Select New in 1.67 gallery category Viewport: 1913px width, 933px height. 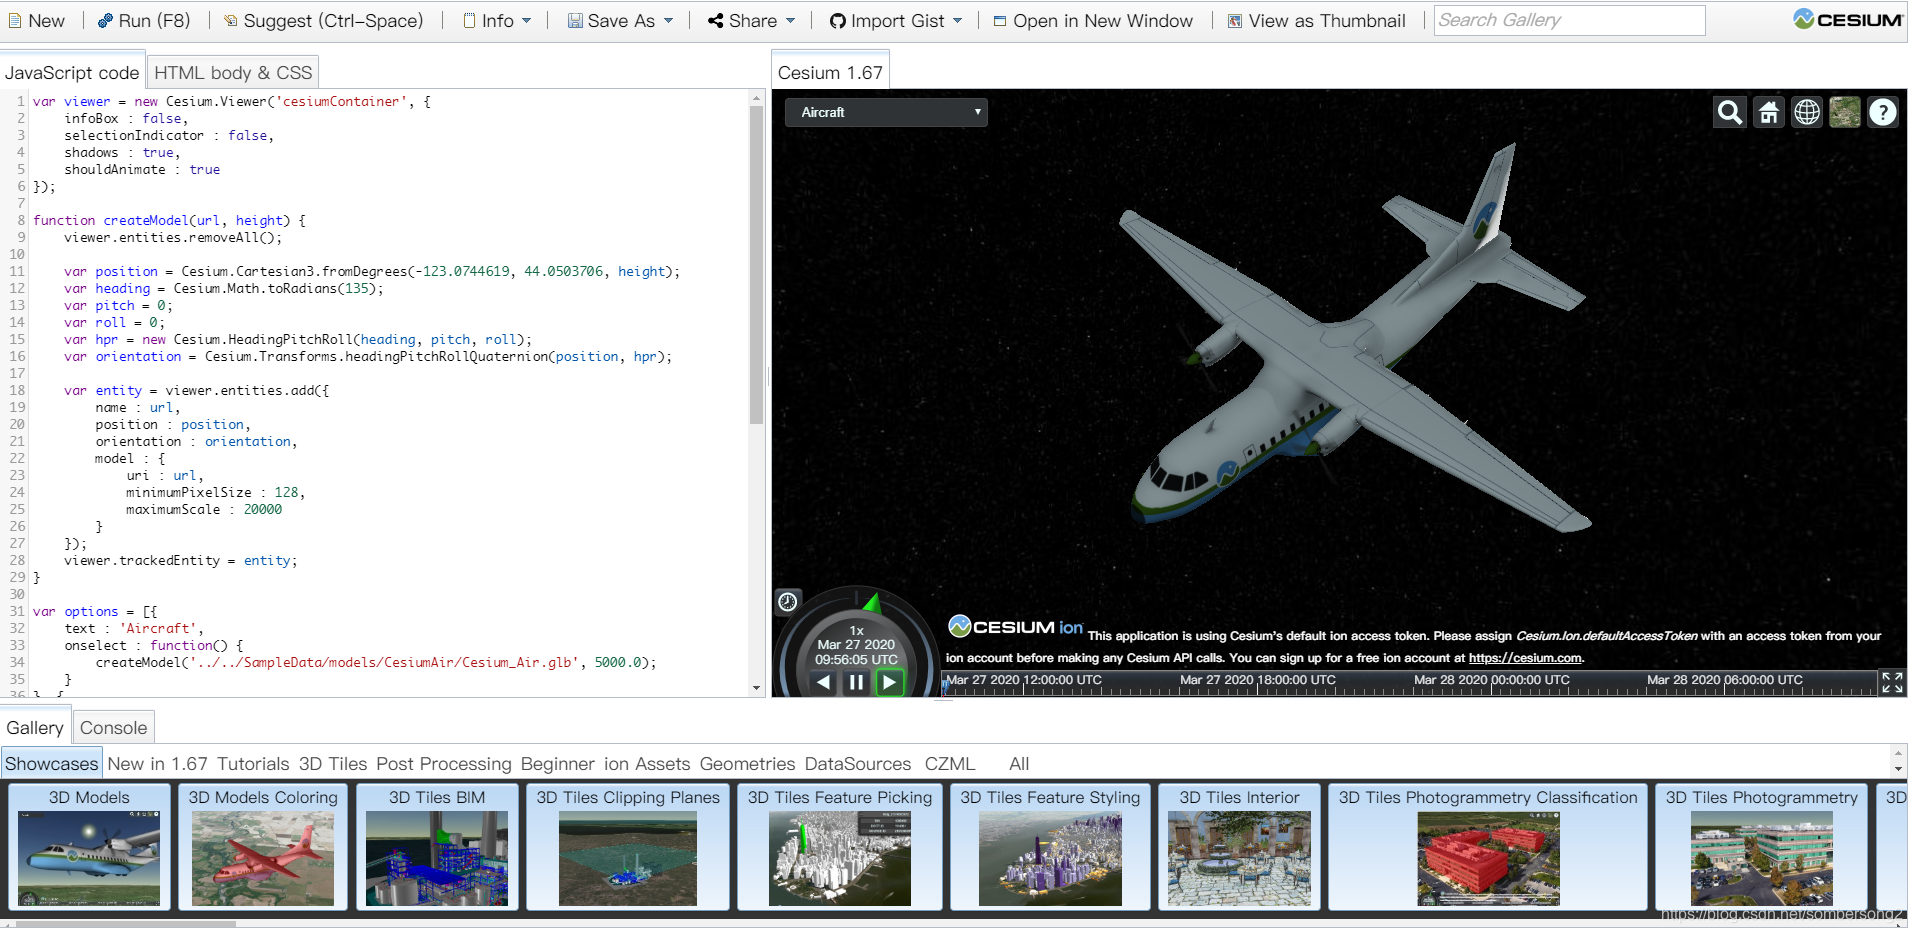157,764
